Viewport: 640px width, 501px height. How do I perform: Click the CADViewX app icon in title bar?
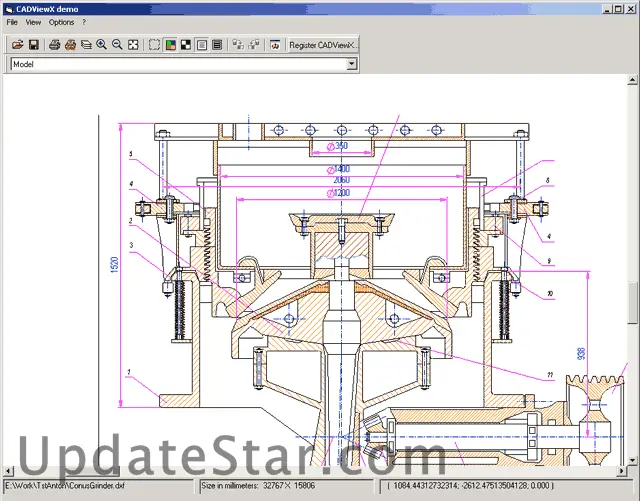point(9,9)
